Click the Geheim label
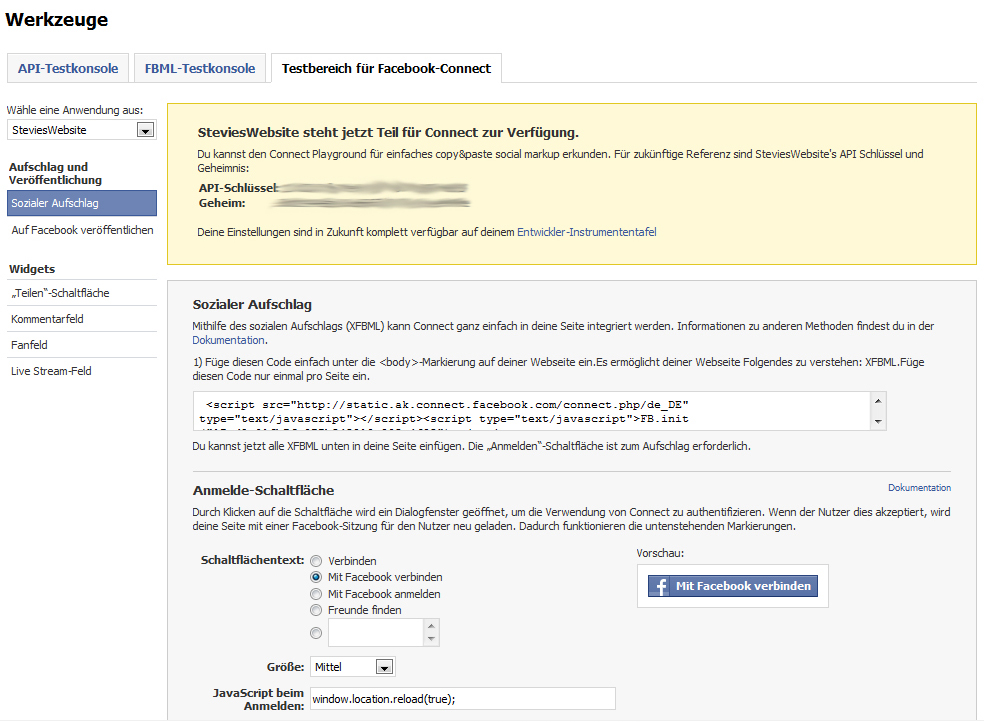This screenshot has width=984, height=722. click(x=222, y=203)
